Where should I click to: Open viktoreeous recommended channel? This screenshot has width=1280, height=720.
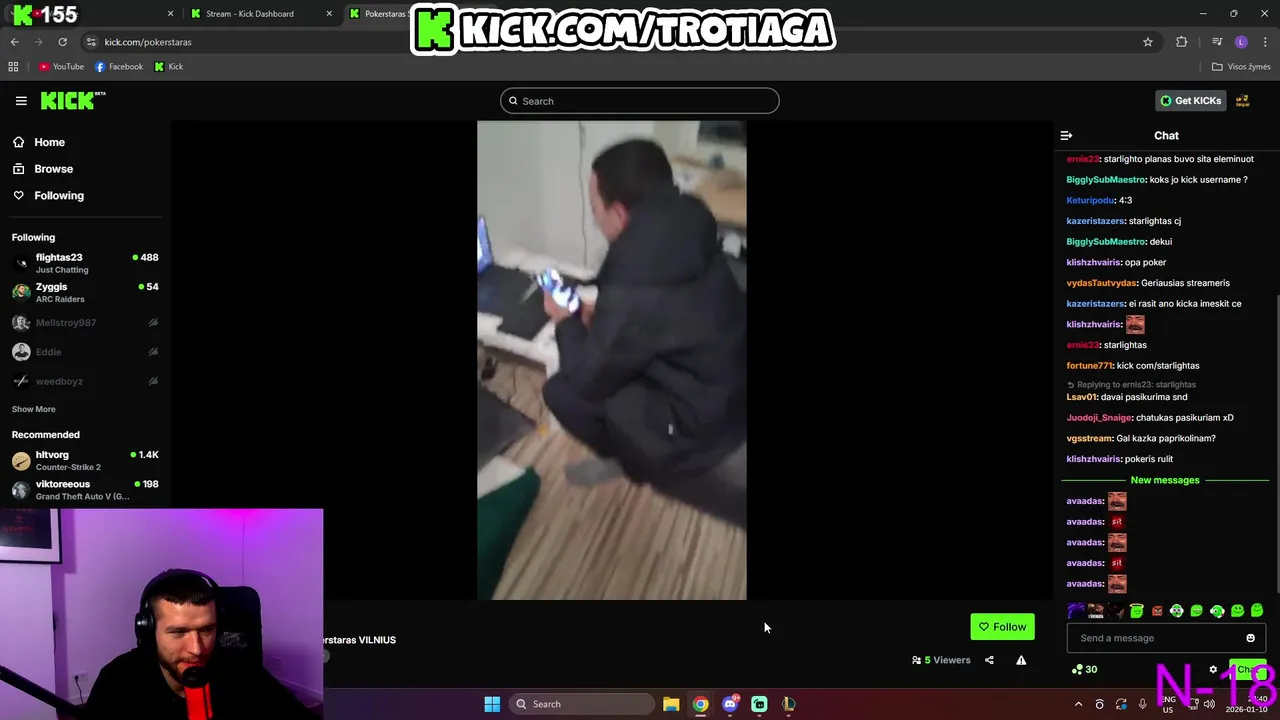(85, 489)
